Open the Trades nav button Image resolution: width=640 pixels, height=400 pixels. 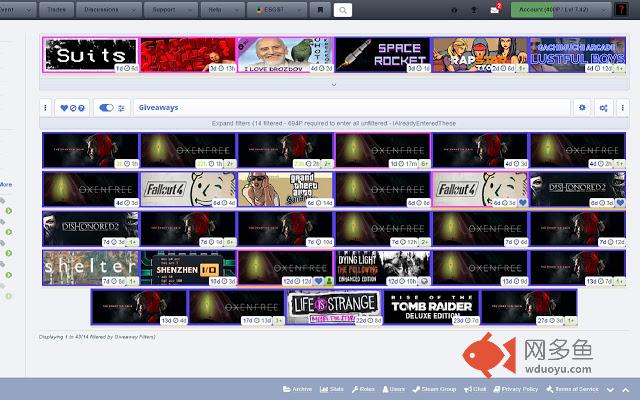56,9
